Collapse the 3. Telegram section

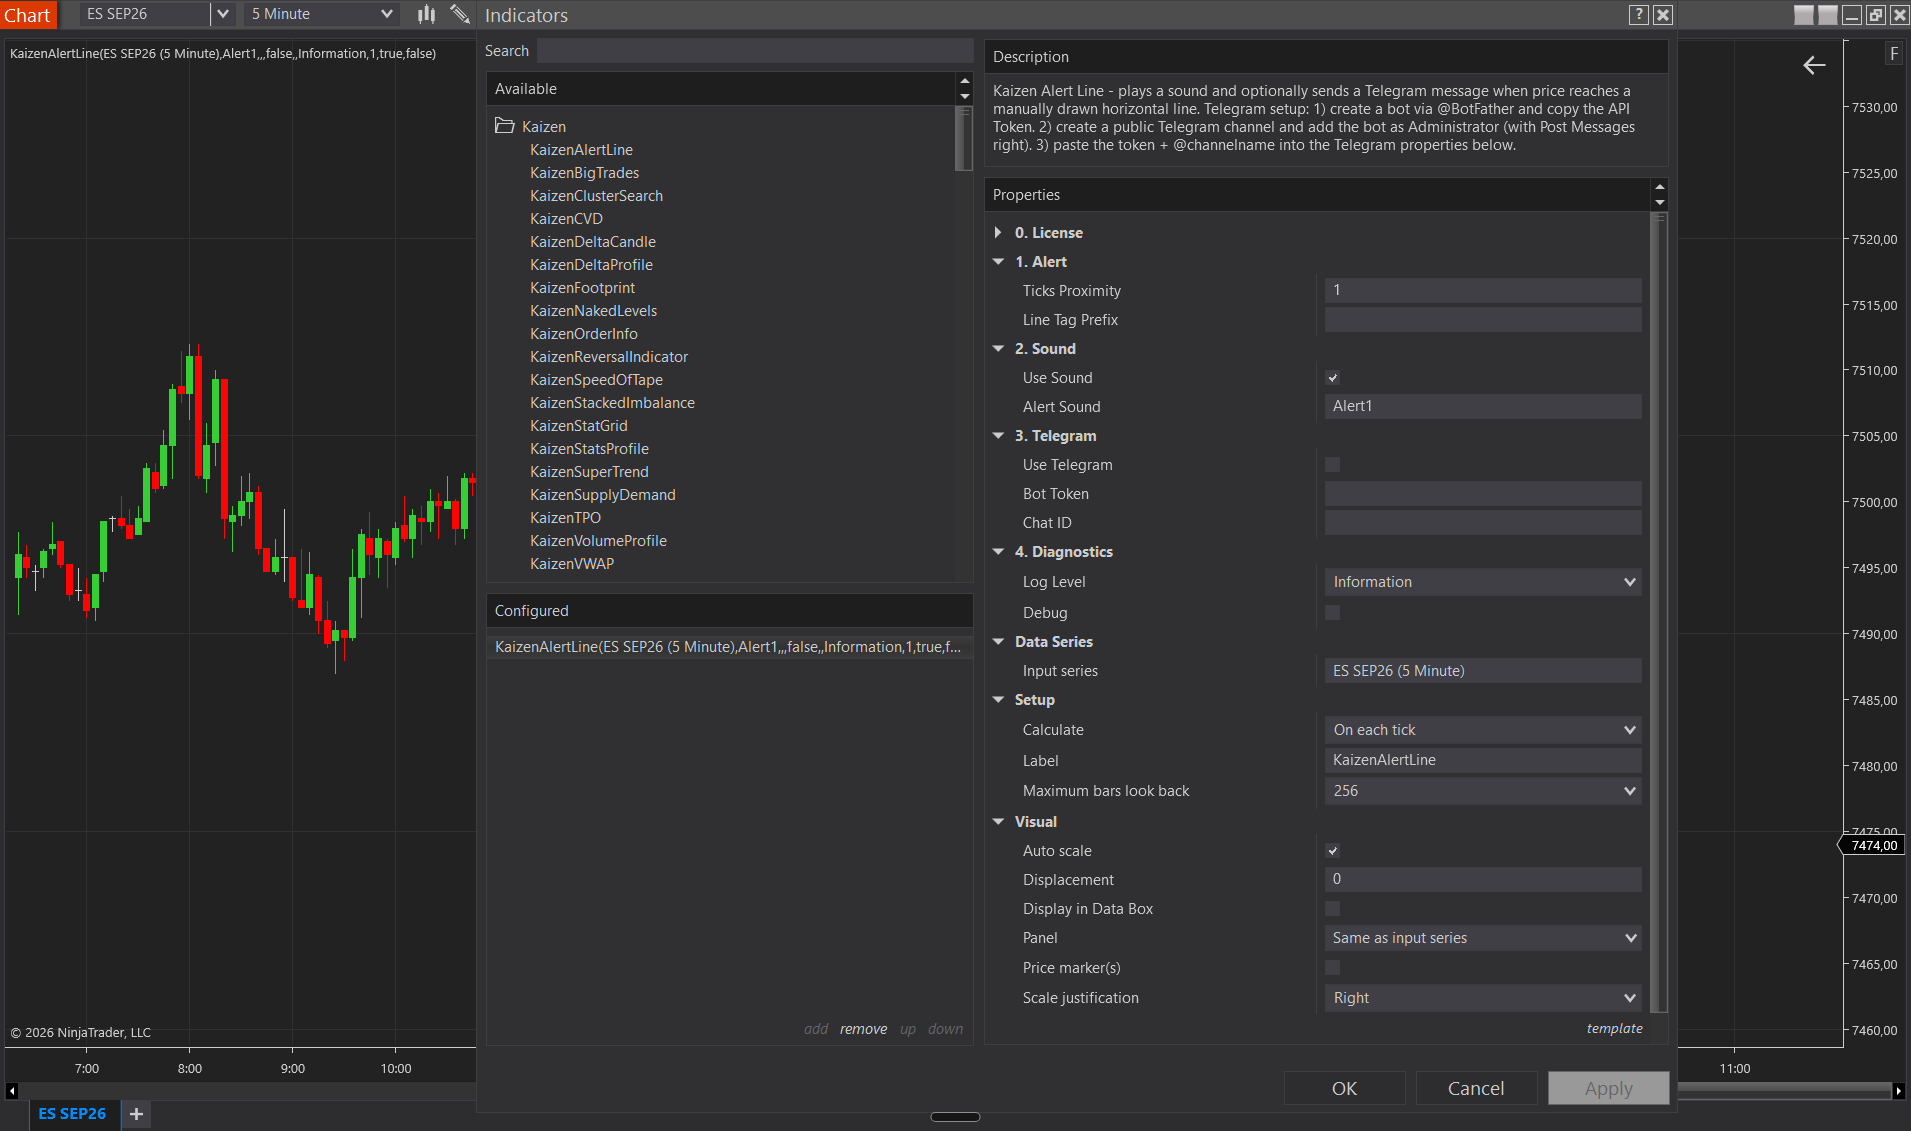click(x=998, y=436)
